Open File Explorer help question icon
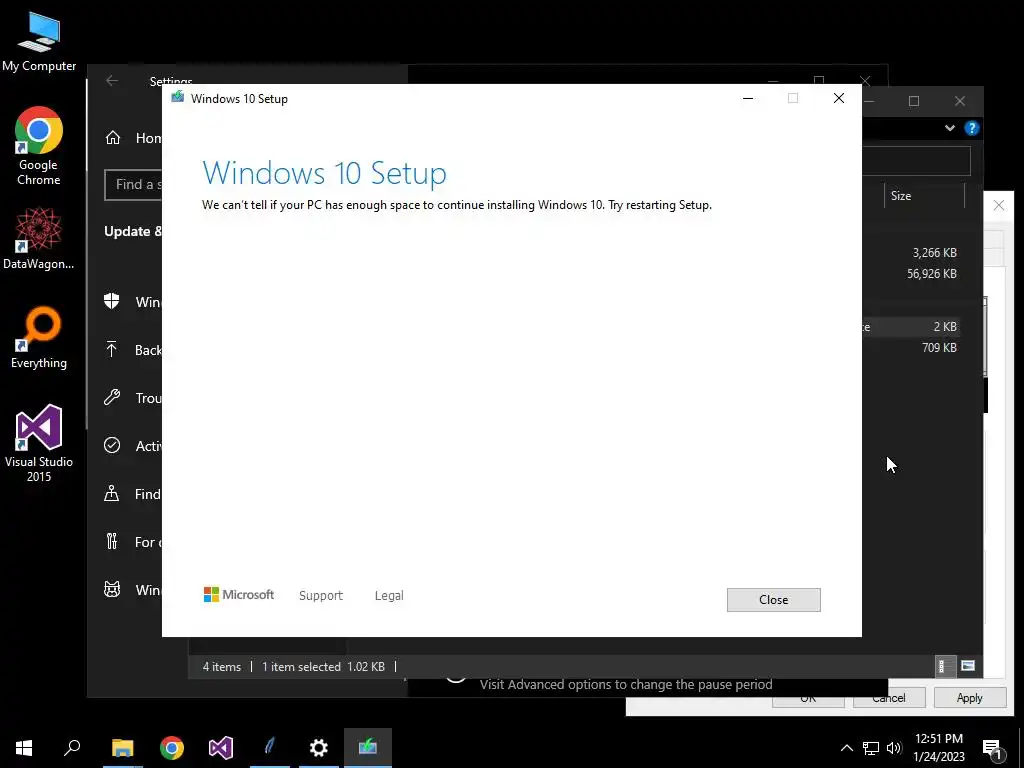Image resolution: width=1024 pixels, height=768 pixels. coord(972,128)
